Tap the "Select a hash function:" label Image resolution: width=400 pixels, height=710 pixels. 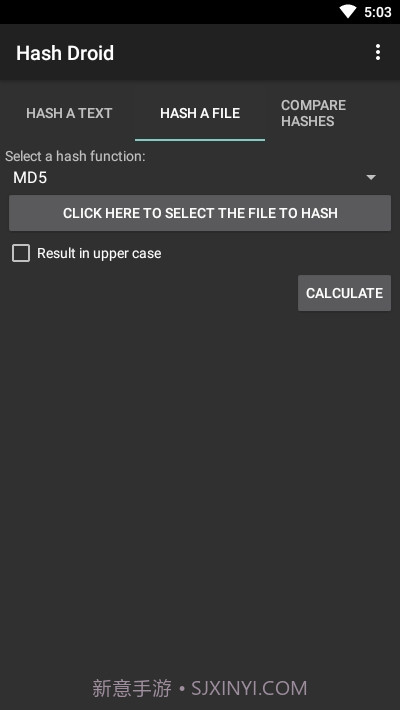tap(75, 156)
